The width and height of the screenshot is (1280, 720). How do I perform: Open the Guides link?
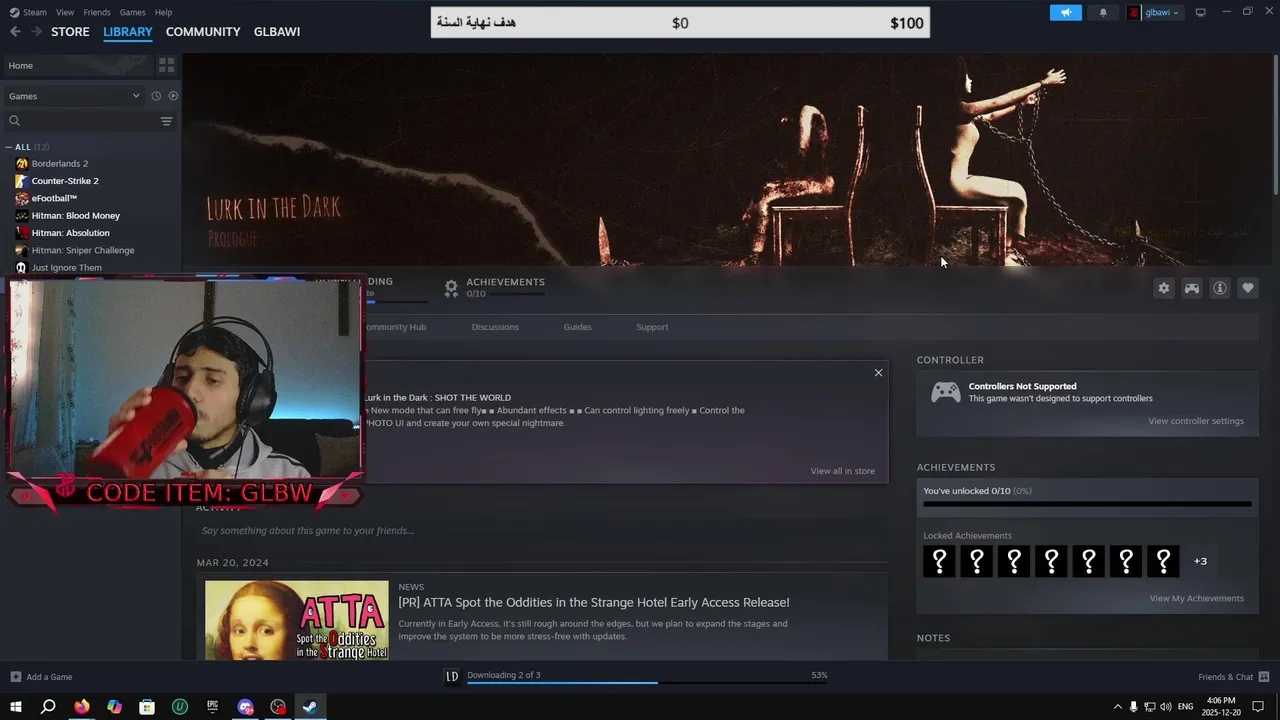577,327
